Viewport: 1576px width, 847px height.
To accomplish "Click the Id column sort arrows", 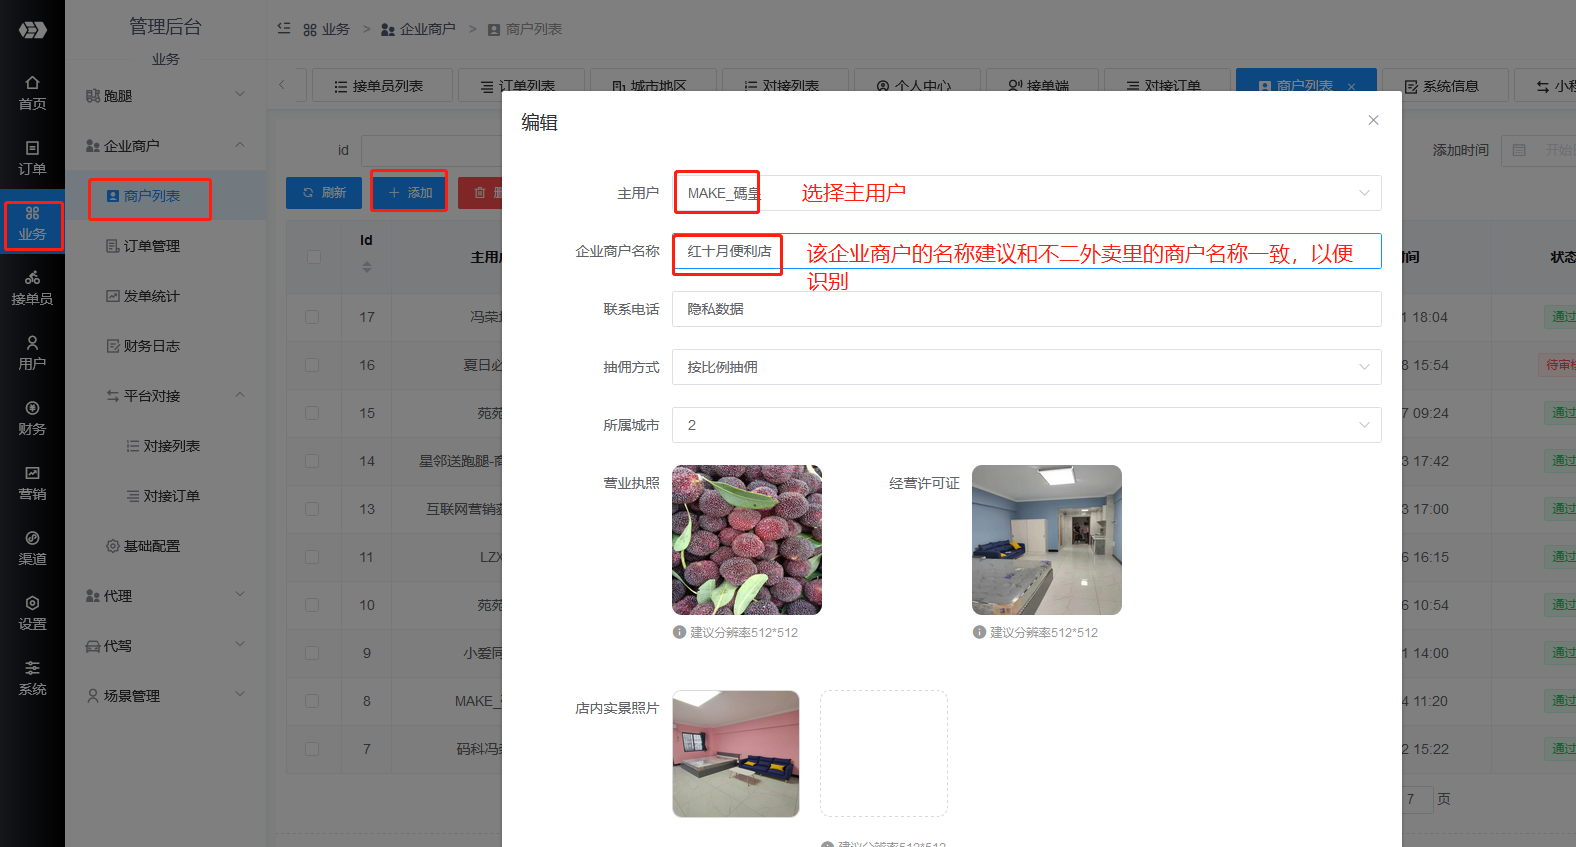I will [x=367, y=267].
